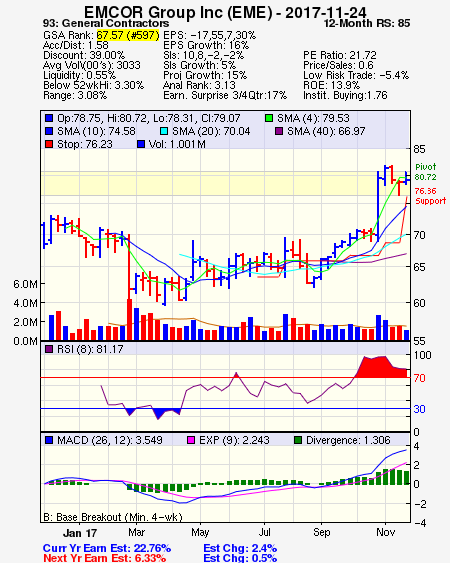Click the Sep date axis label
Viewport: 450px width, 563px height.
click(321, 532)
